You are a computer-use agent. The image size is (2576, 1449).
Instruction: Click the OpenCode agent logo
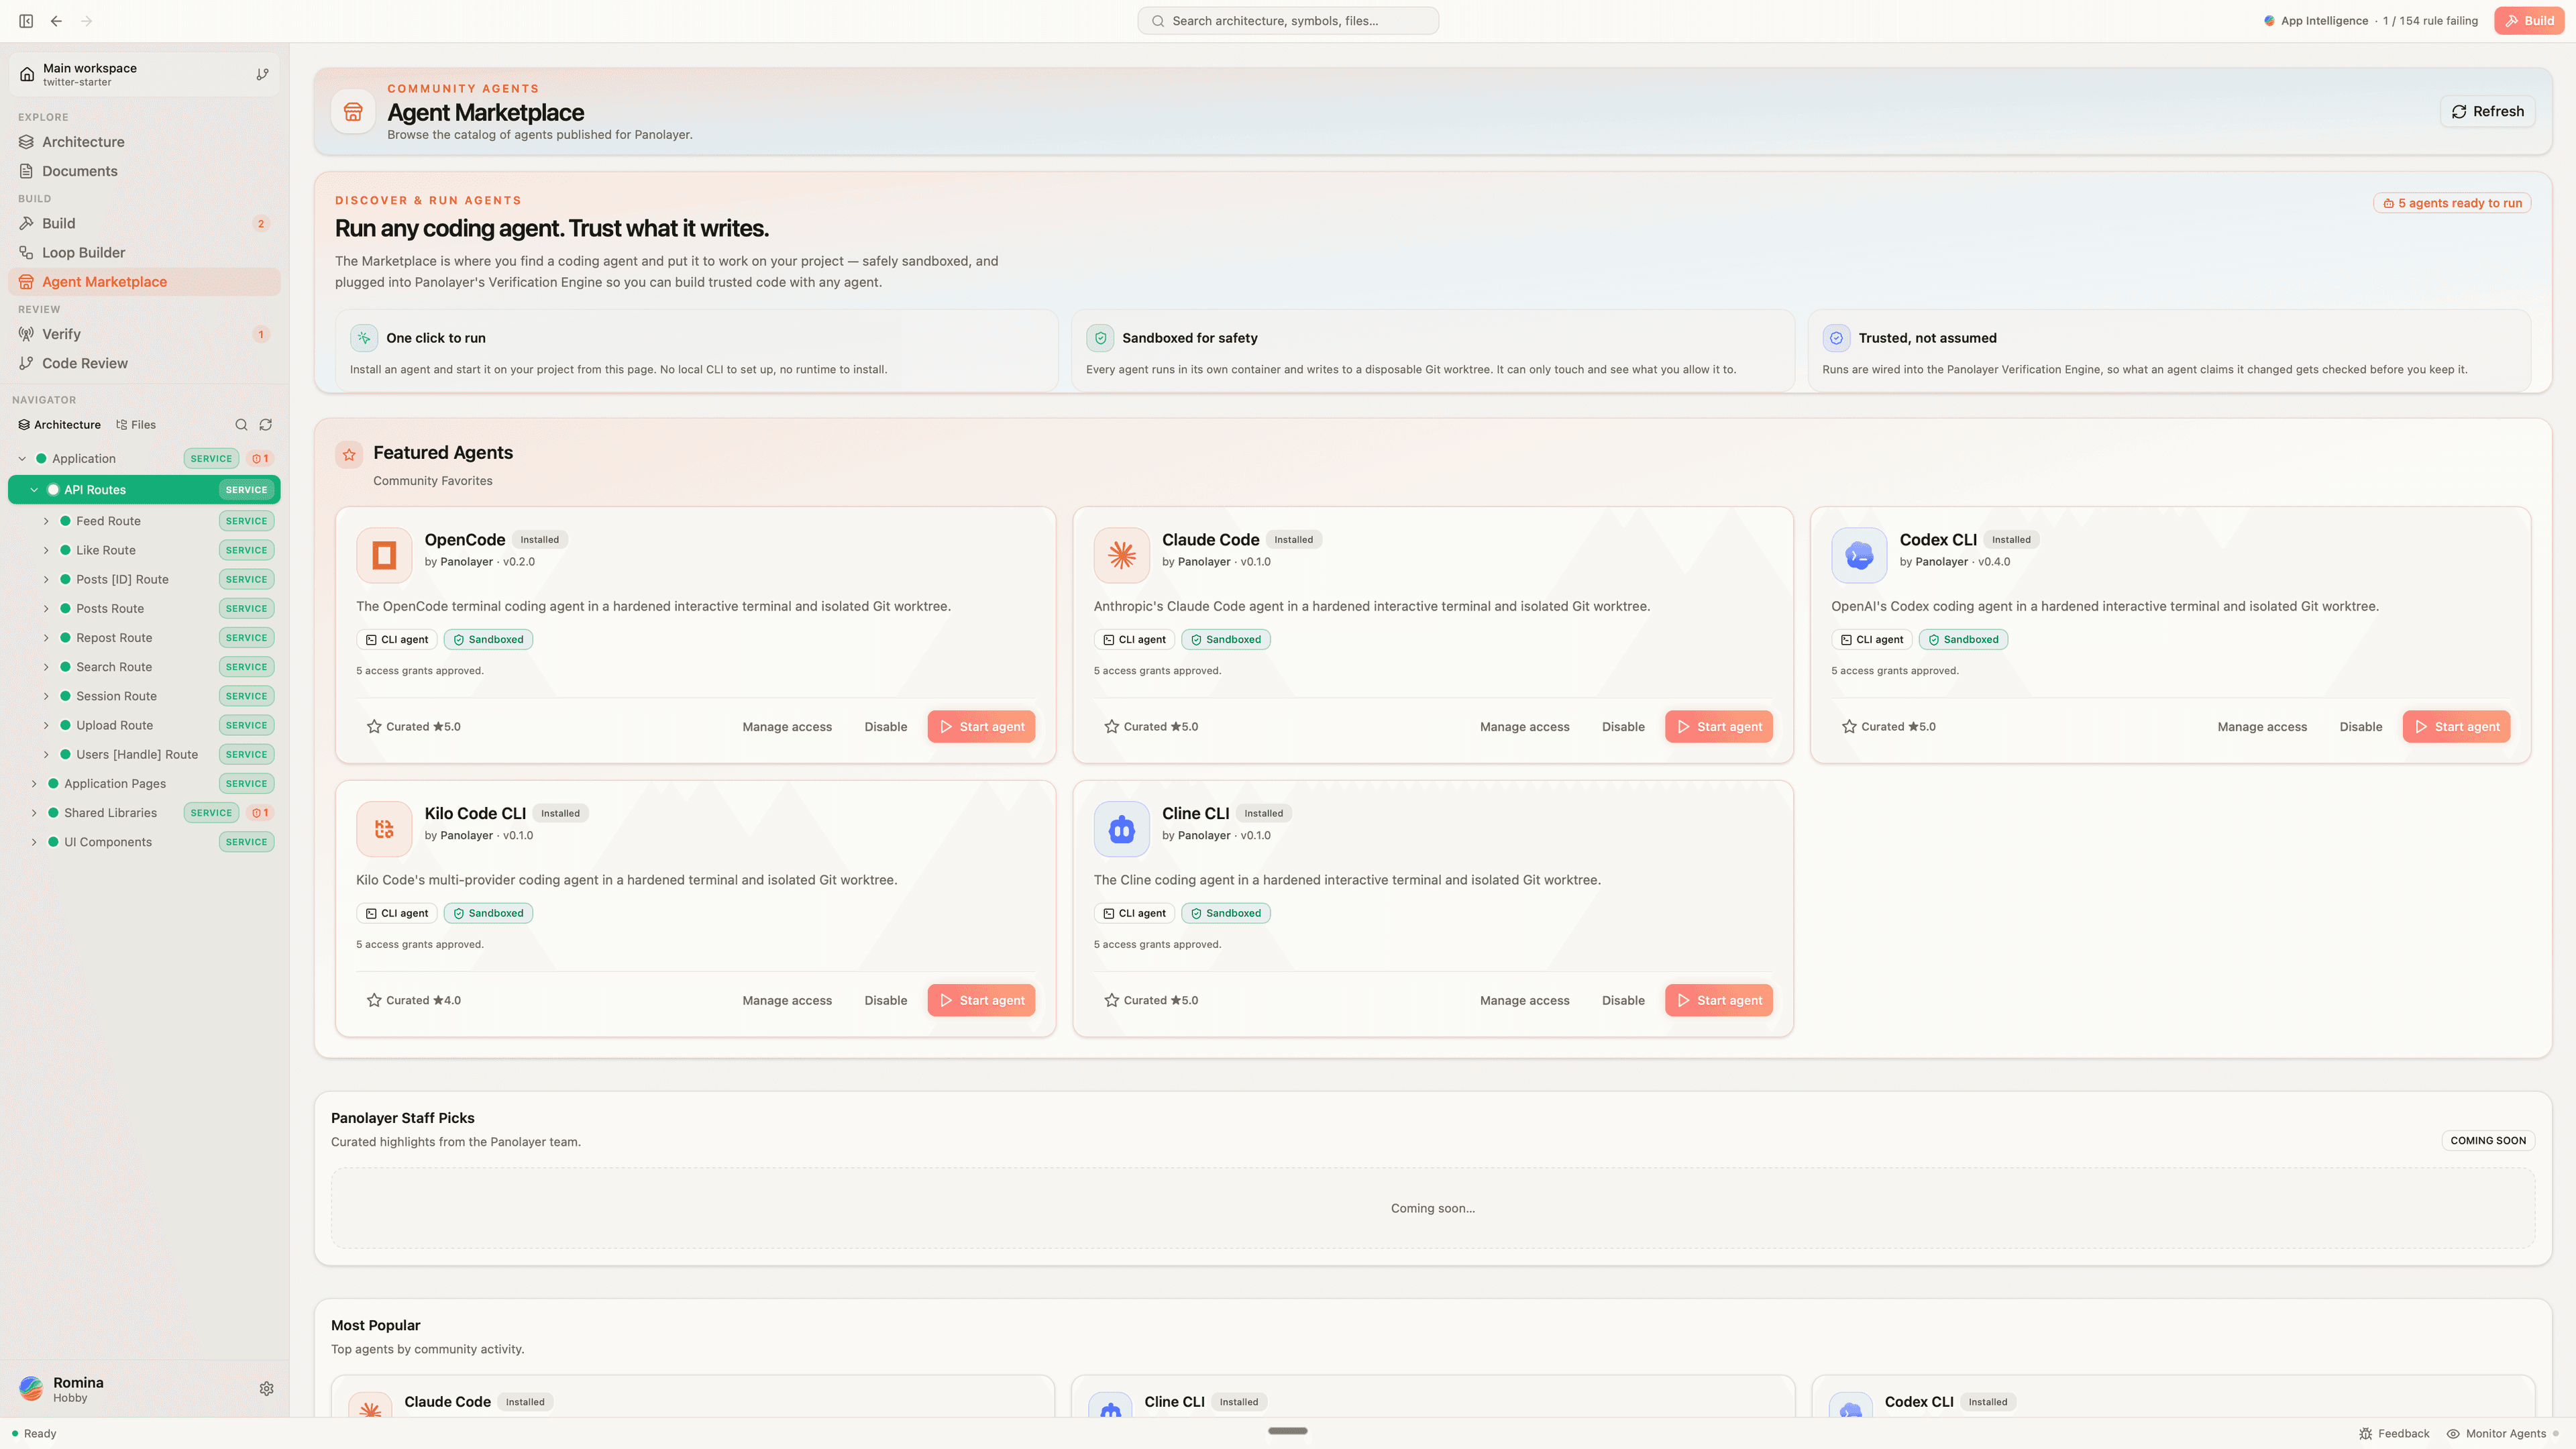[384, 555]
